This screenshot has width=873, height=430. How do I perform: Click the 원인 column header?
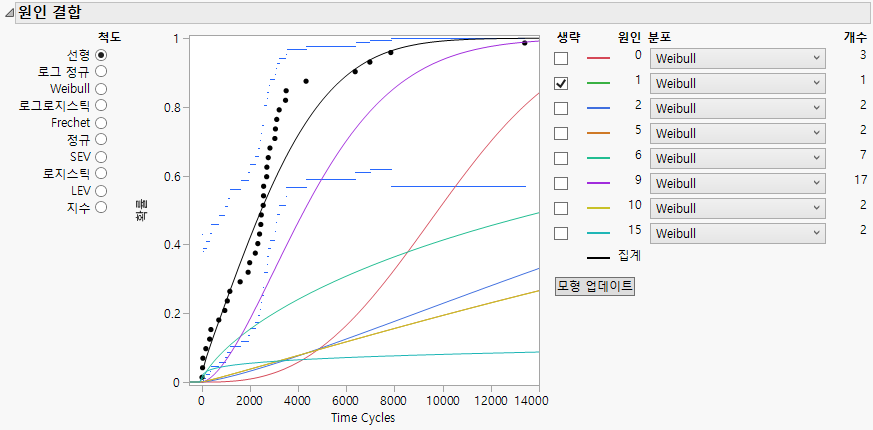629,37
